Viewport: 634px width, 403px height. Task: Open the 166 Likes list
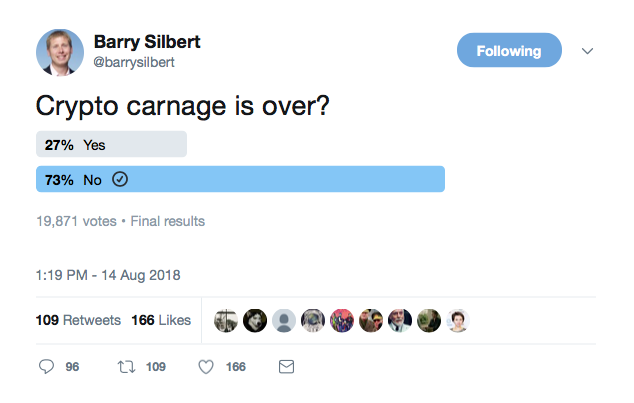(161, 320)
